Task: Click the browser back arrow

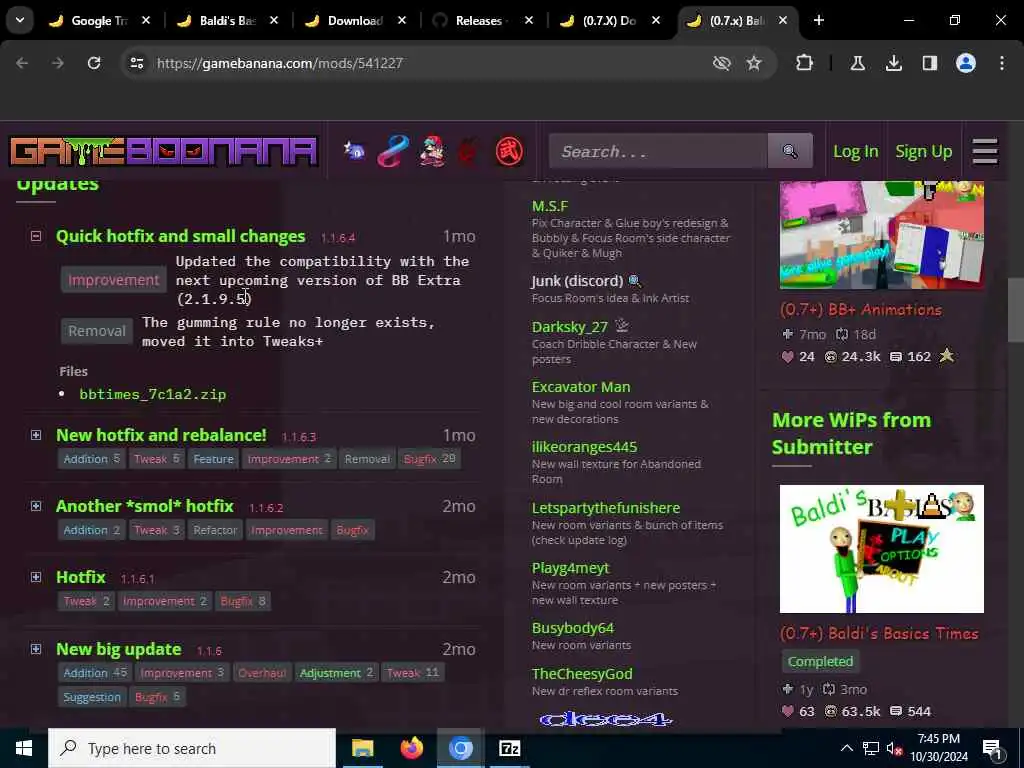Action: (x=22, y=63)
